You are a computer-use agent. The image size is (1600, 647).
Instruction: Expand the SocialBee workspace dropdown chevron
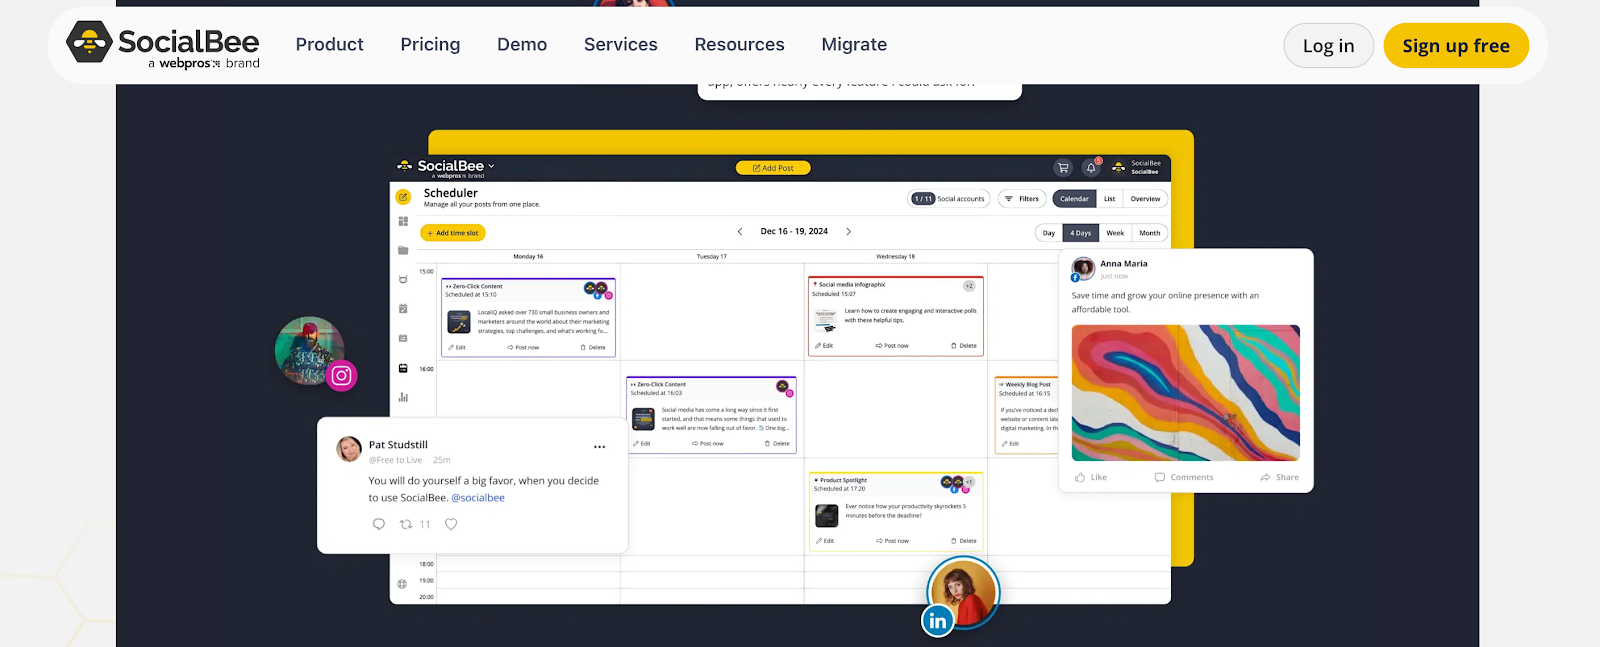coord(491,166)
